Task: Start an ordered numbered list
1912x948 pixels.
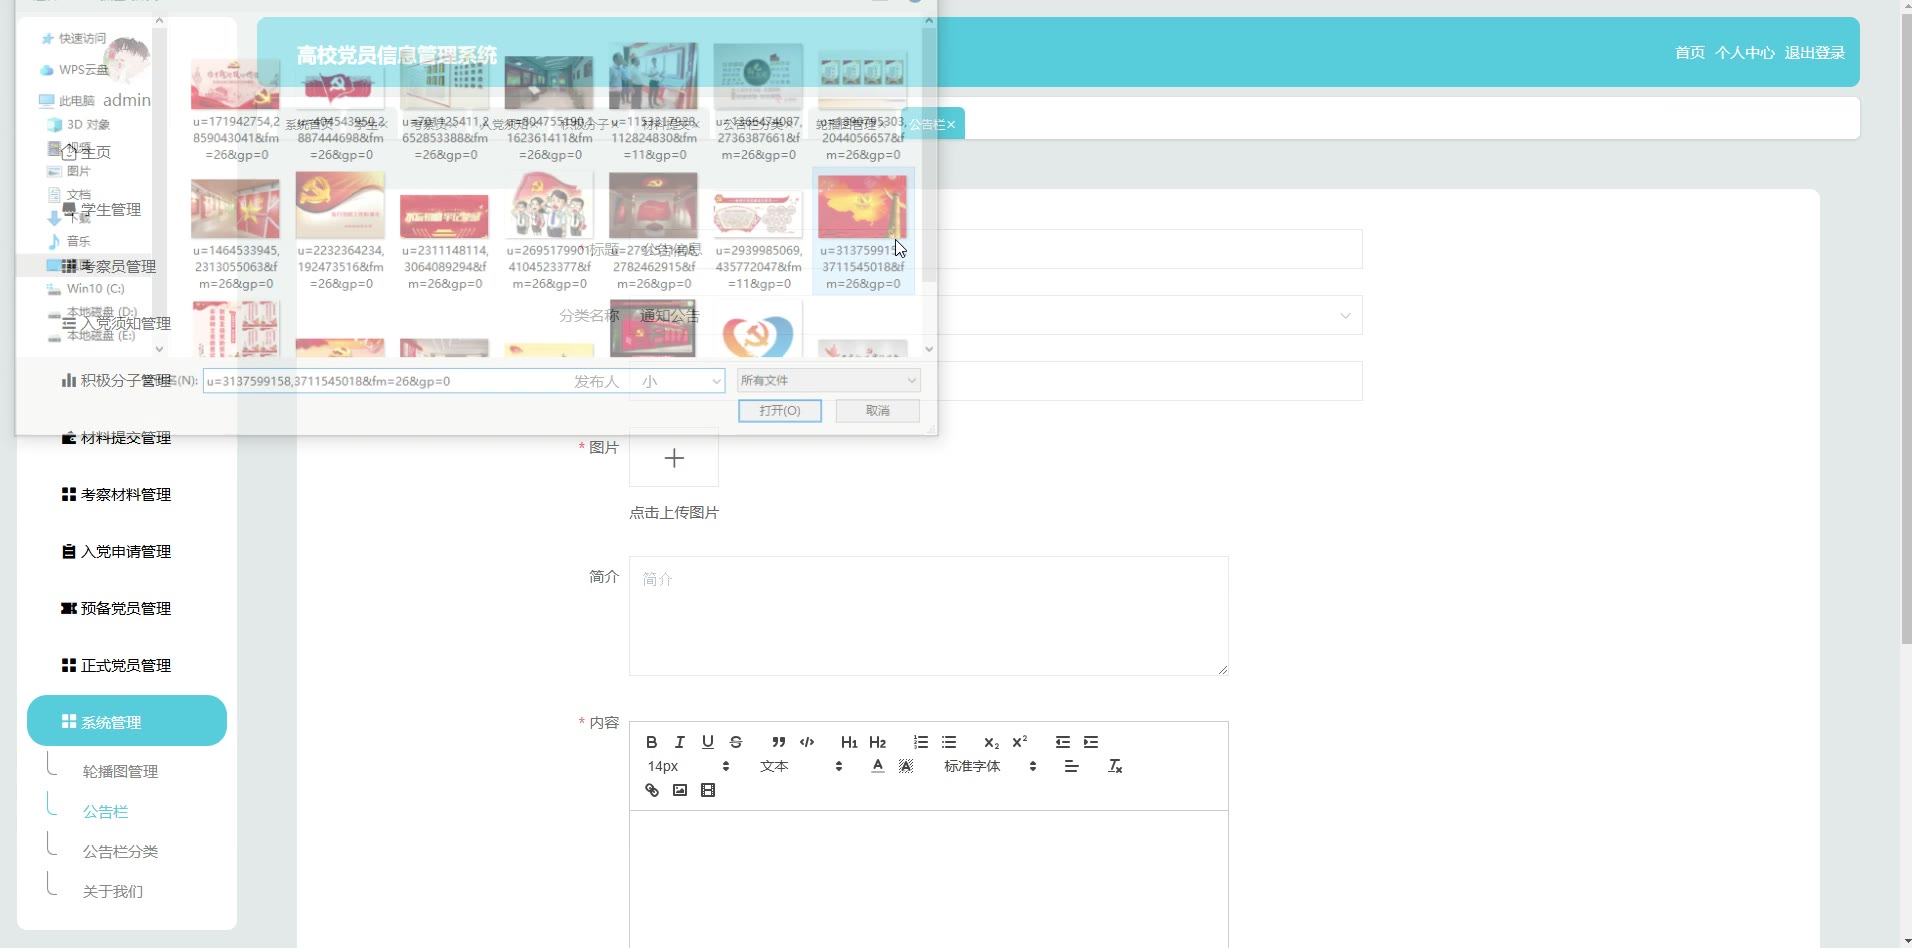Action: coord(920,742)
